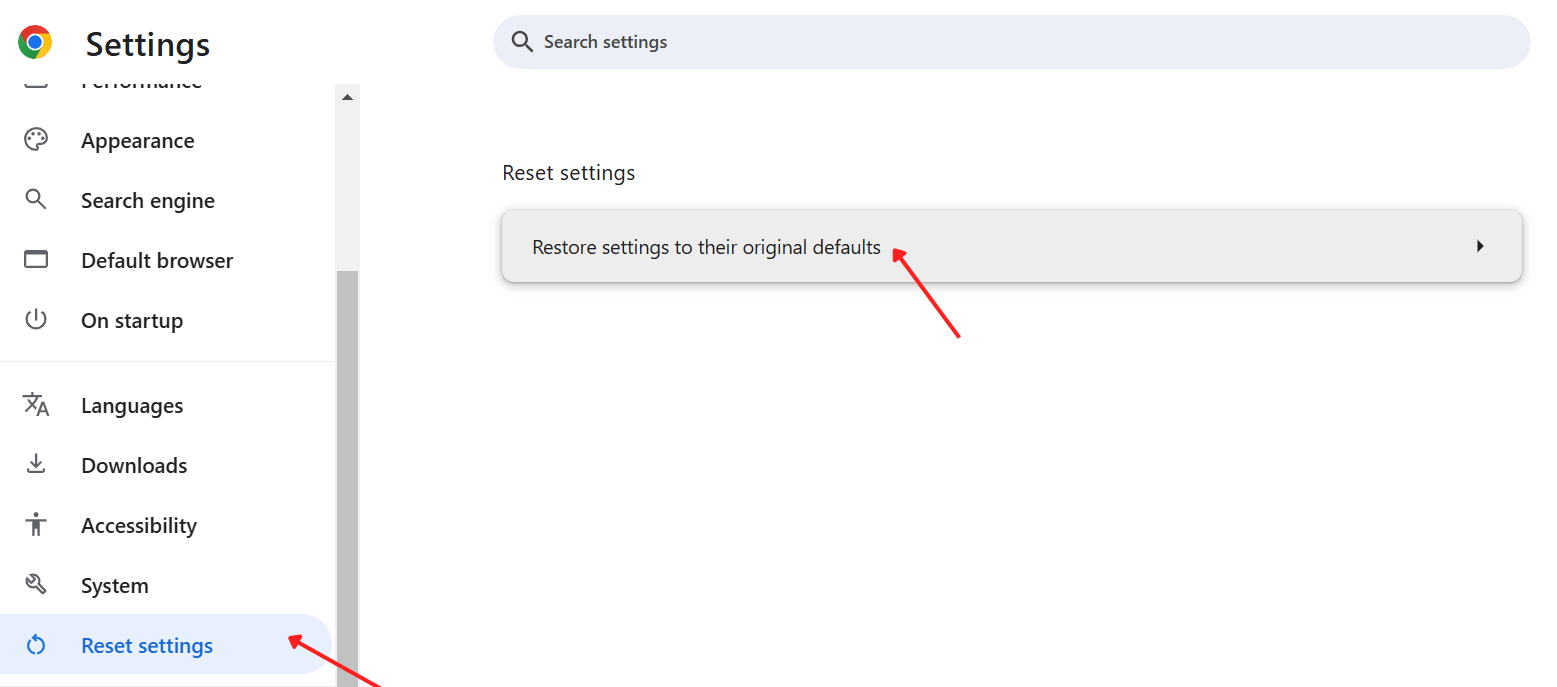Select the Languages translation icon
Viewport: 1557px width, 687px height.
pyautogui.click(x=36, y=405)
